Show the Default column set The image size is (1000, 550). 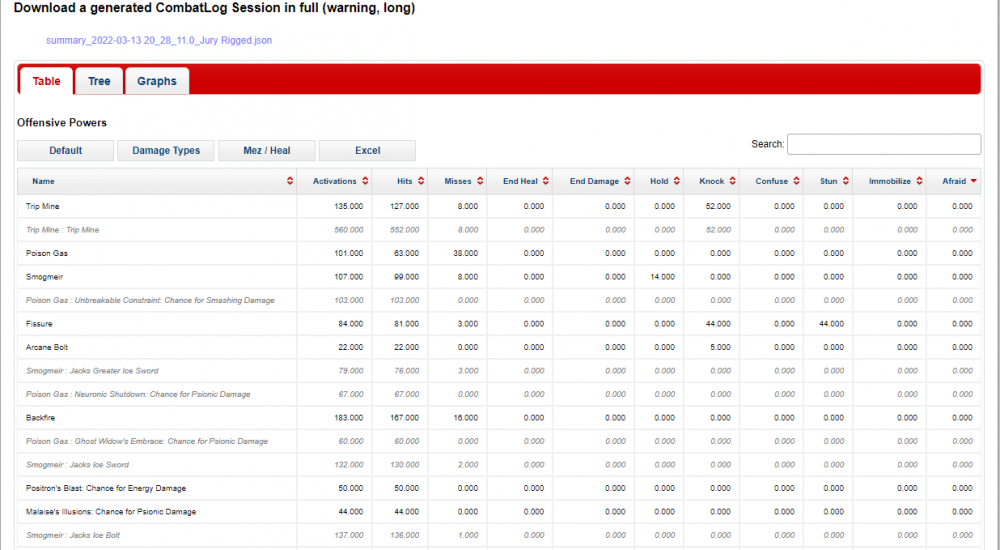point(65,150)
